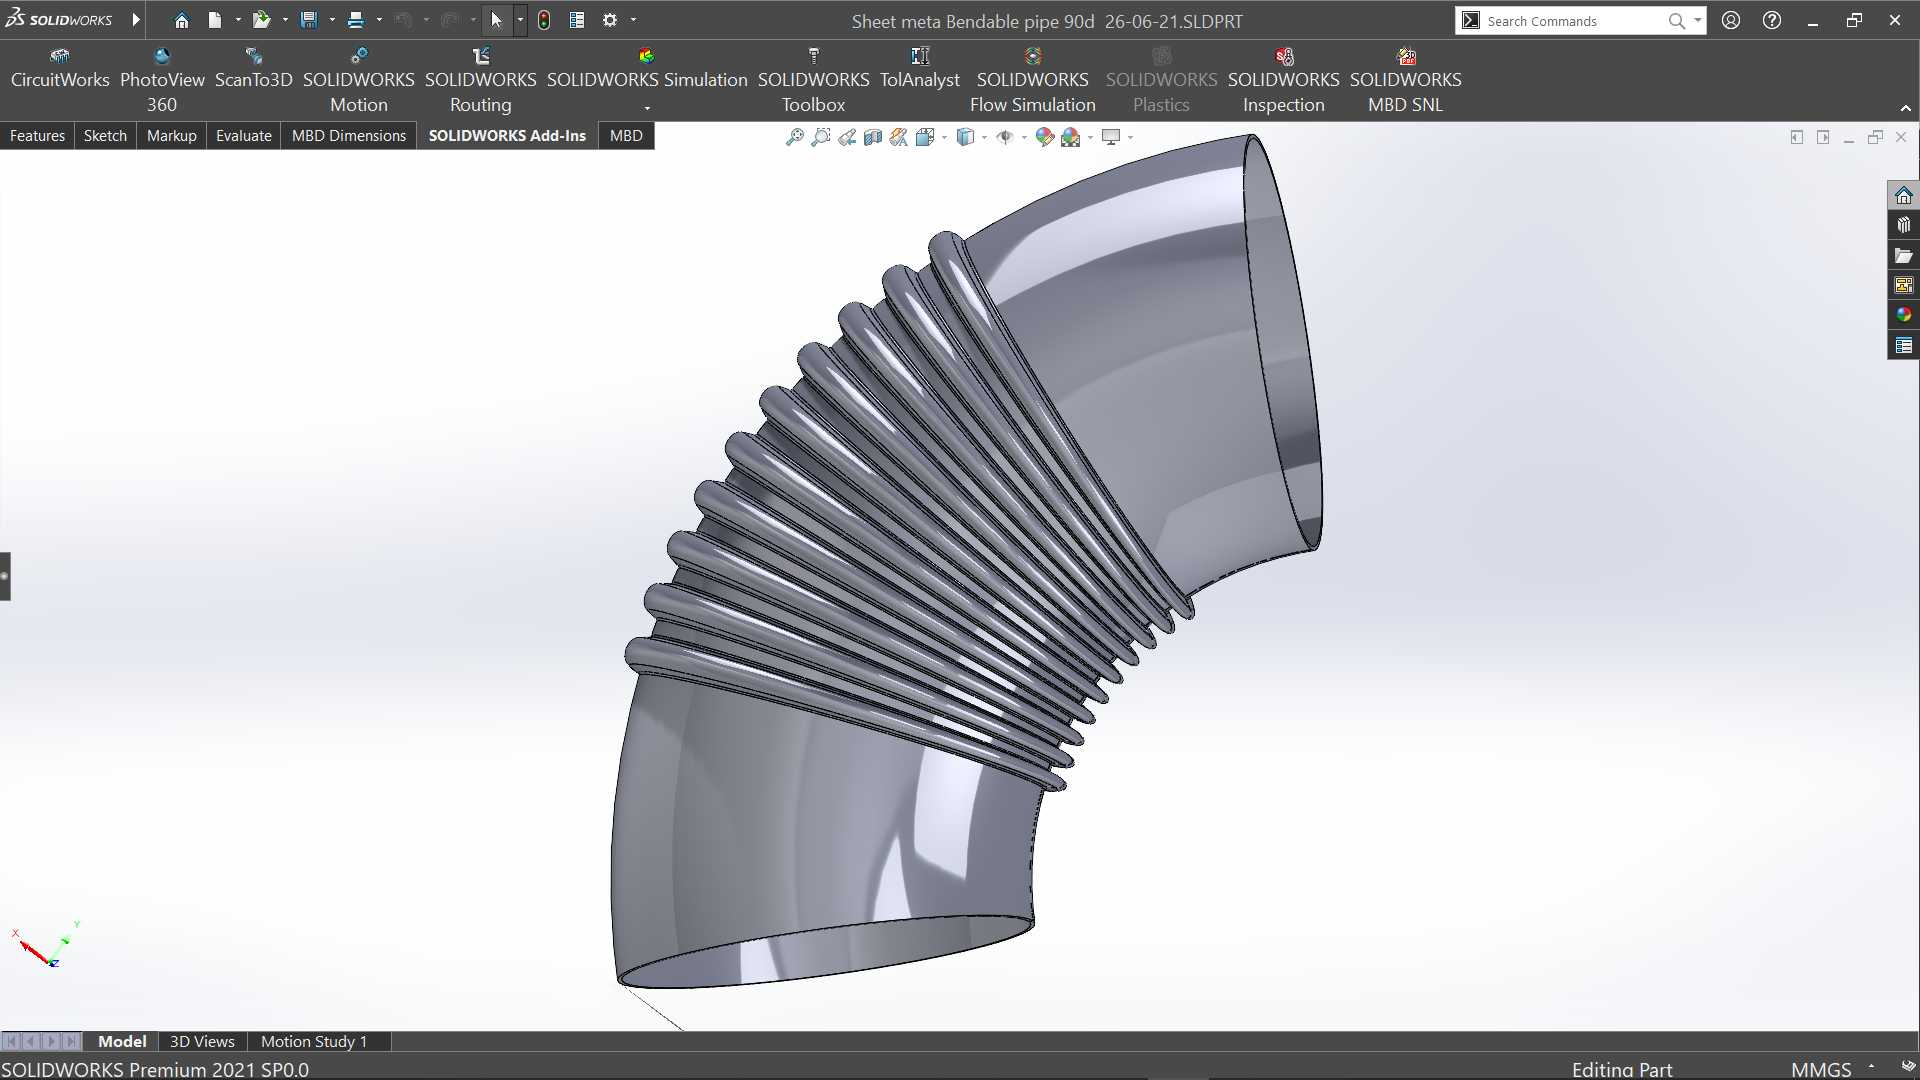This screenshot has width=1920, height=1080.
Task: Click the Print icon
Action: (355, 20)
